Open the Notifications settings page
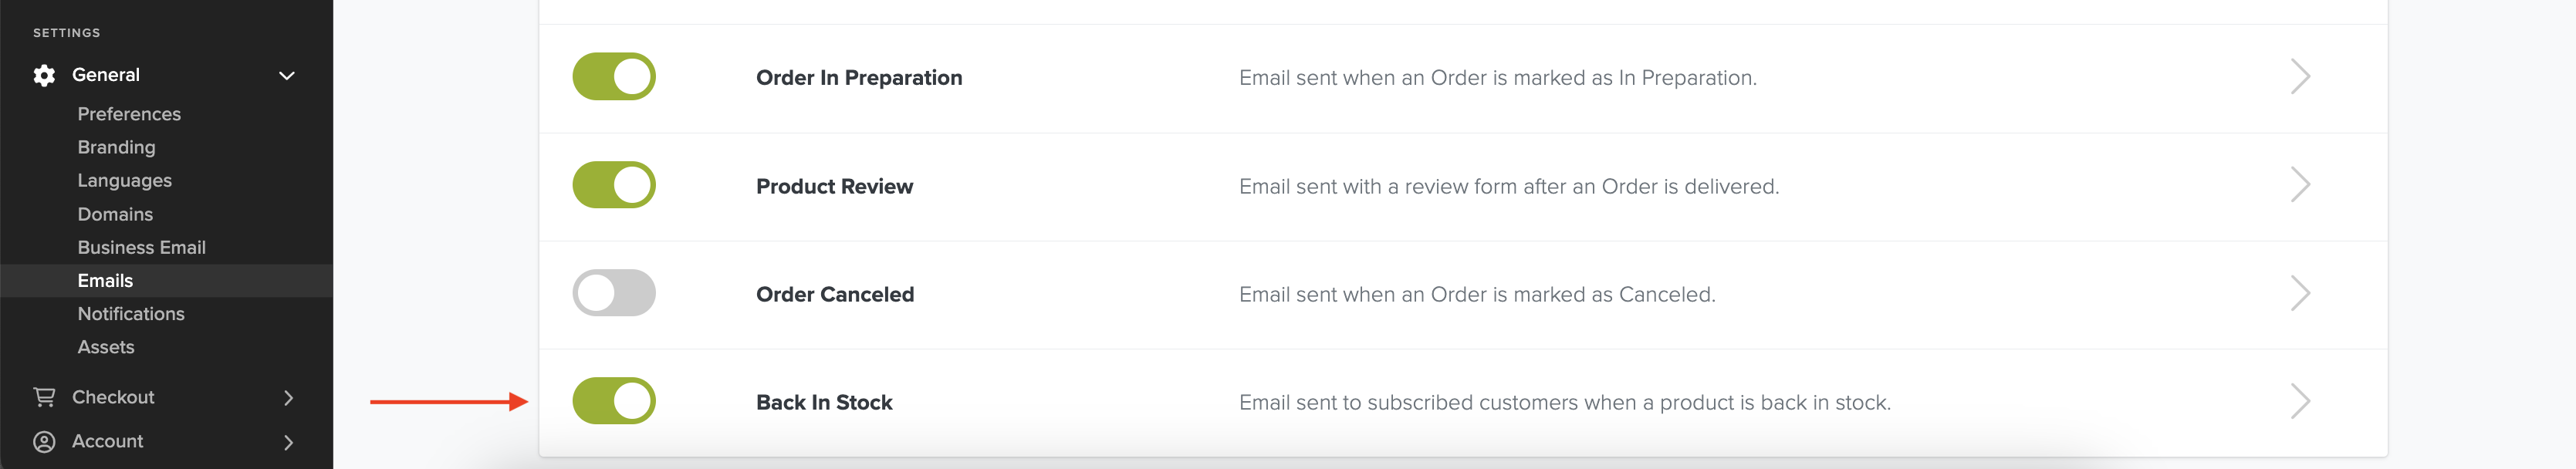This screenshot has width=2576, height=469. [x=131, y=314]
